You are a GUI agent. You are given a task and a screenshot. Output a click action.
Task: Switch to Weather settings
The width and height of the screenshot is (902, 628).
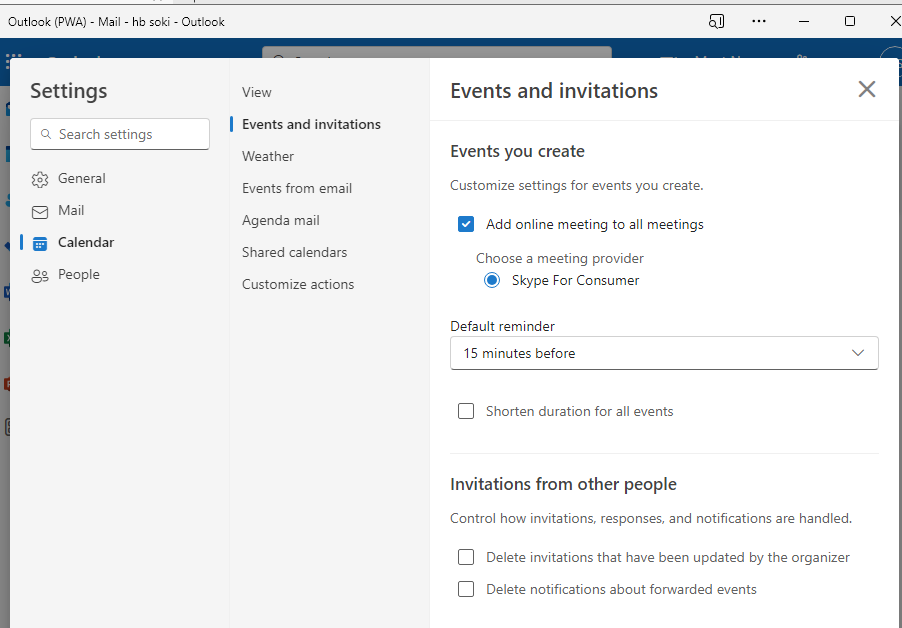pyautogui.click(x=267, y=156)
